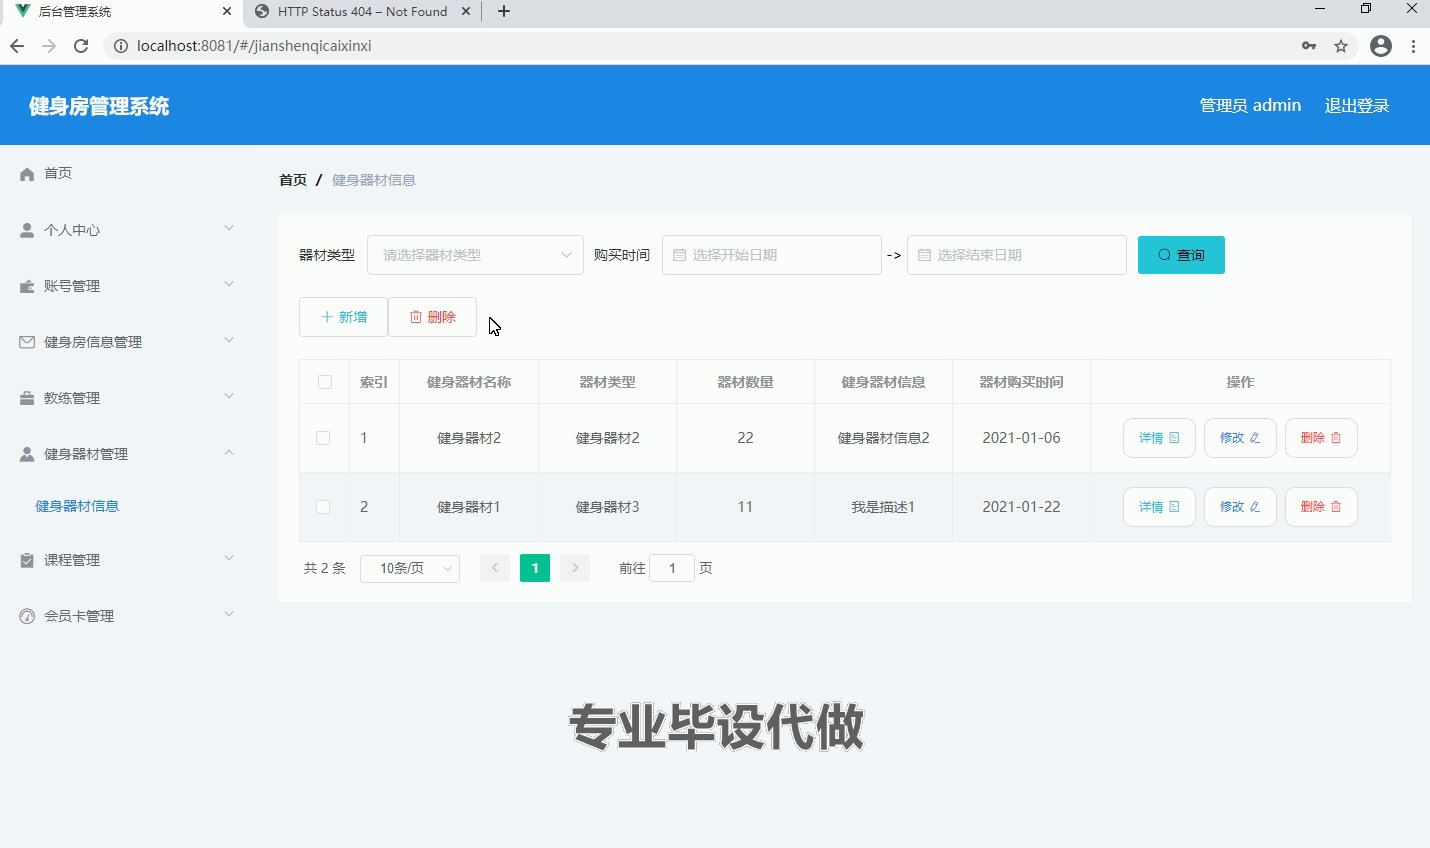Close the HTTP Status 404 tab
This screenshot has height=848, width=1430.
[x=466, y=12]
